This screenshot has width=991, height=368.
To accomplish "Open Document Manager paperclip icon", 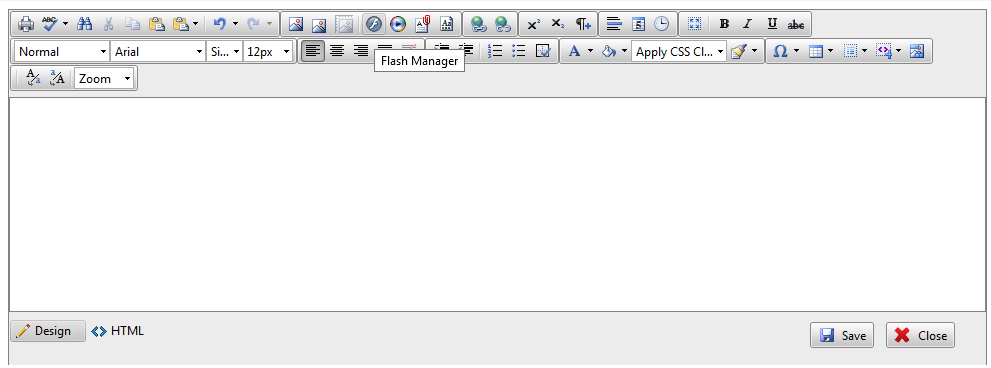I will 422,24.
